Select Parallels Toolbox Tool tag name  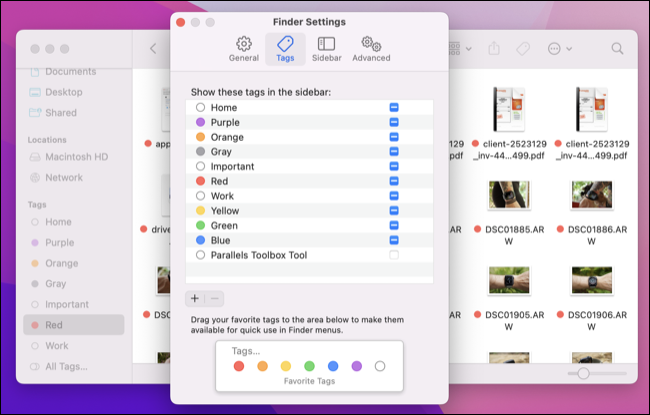coord(259,255)
